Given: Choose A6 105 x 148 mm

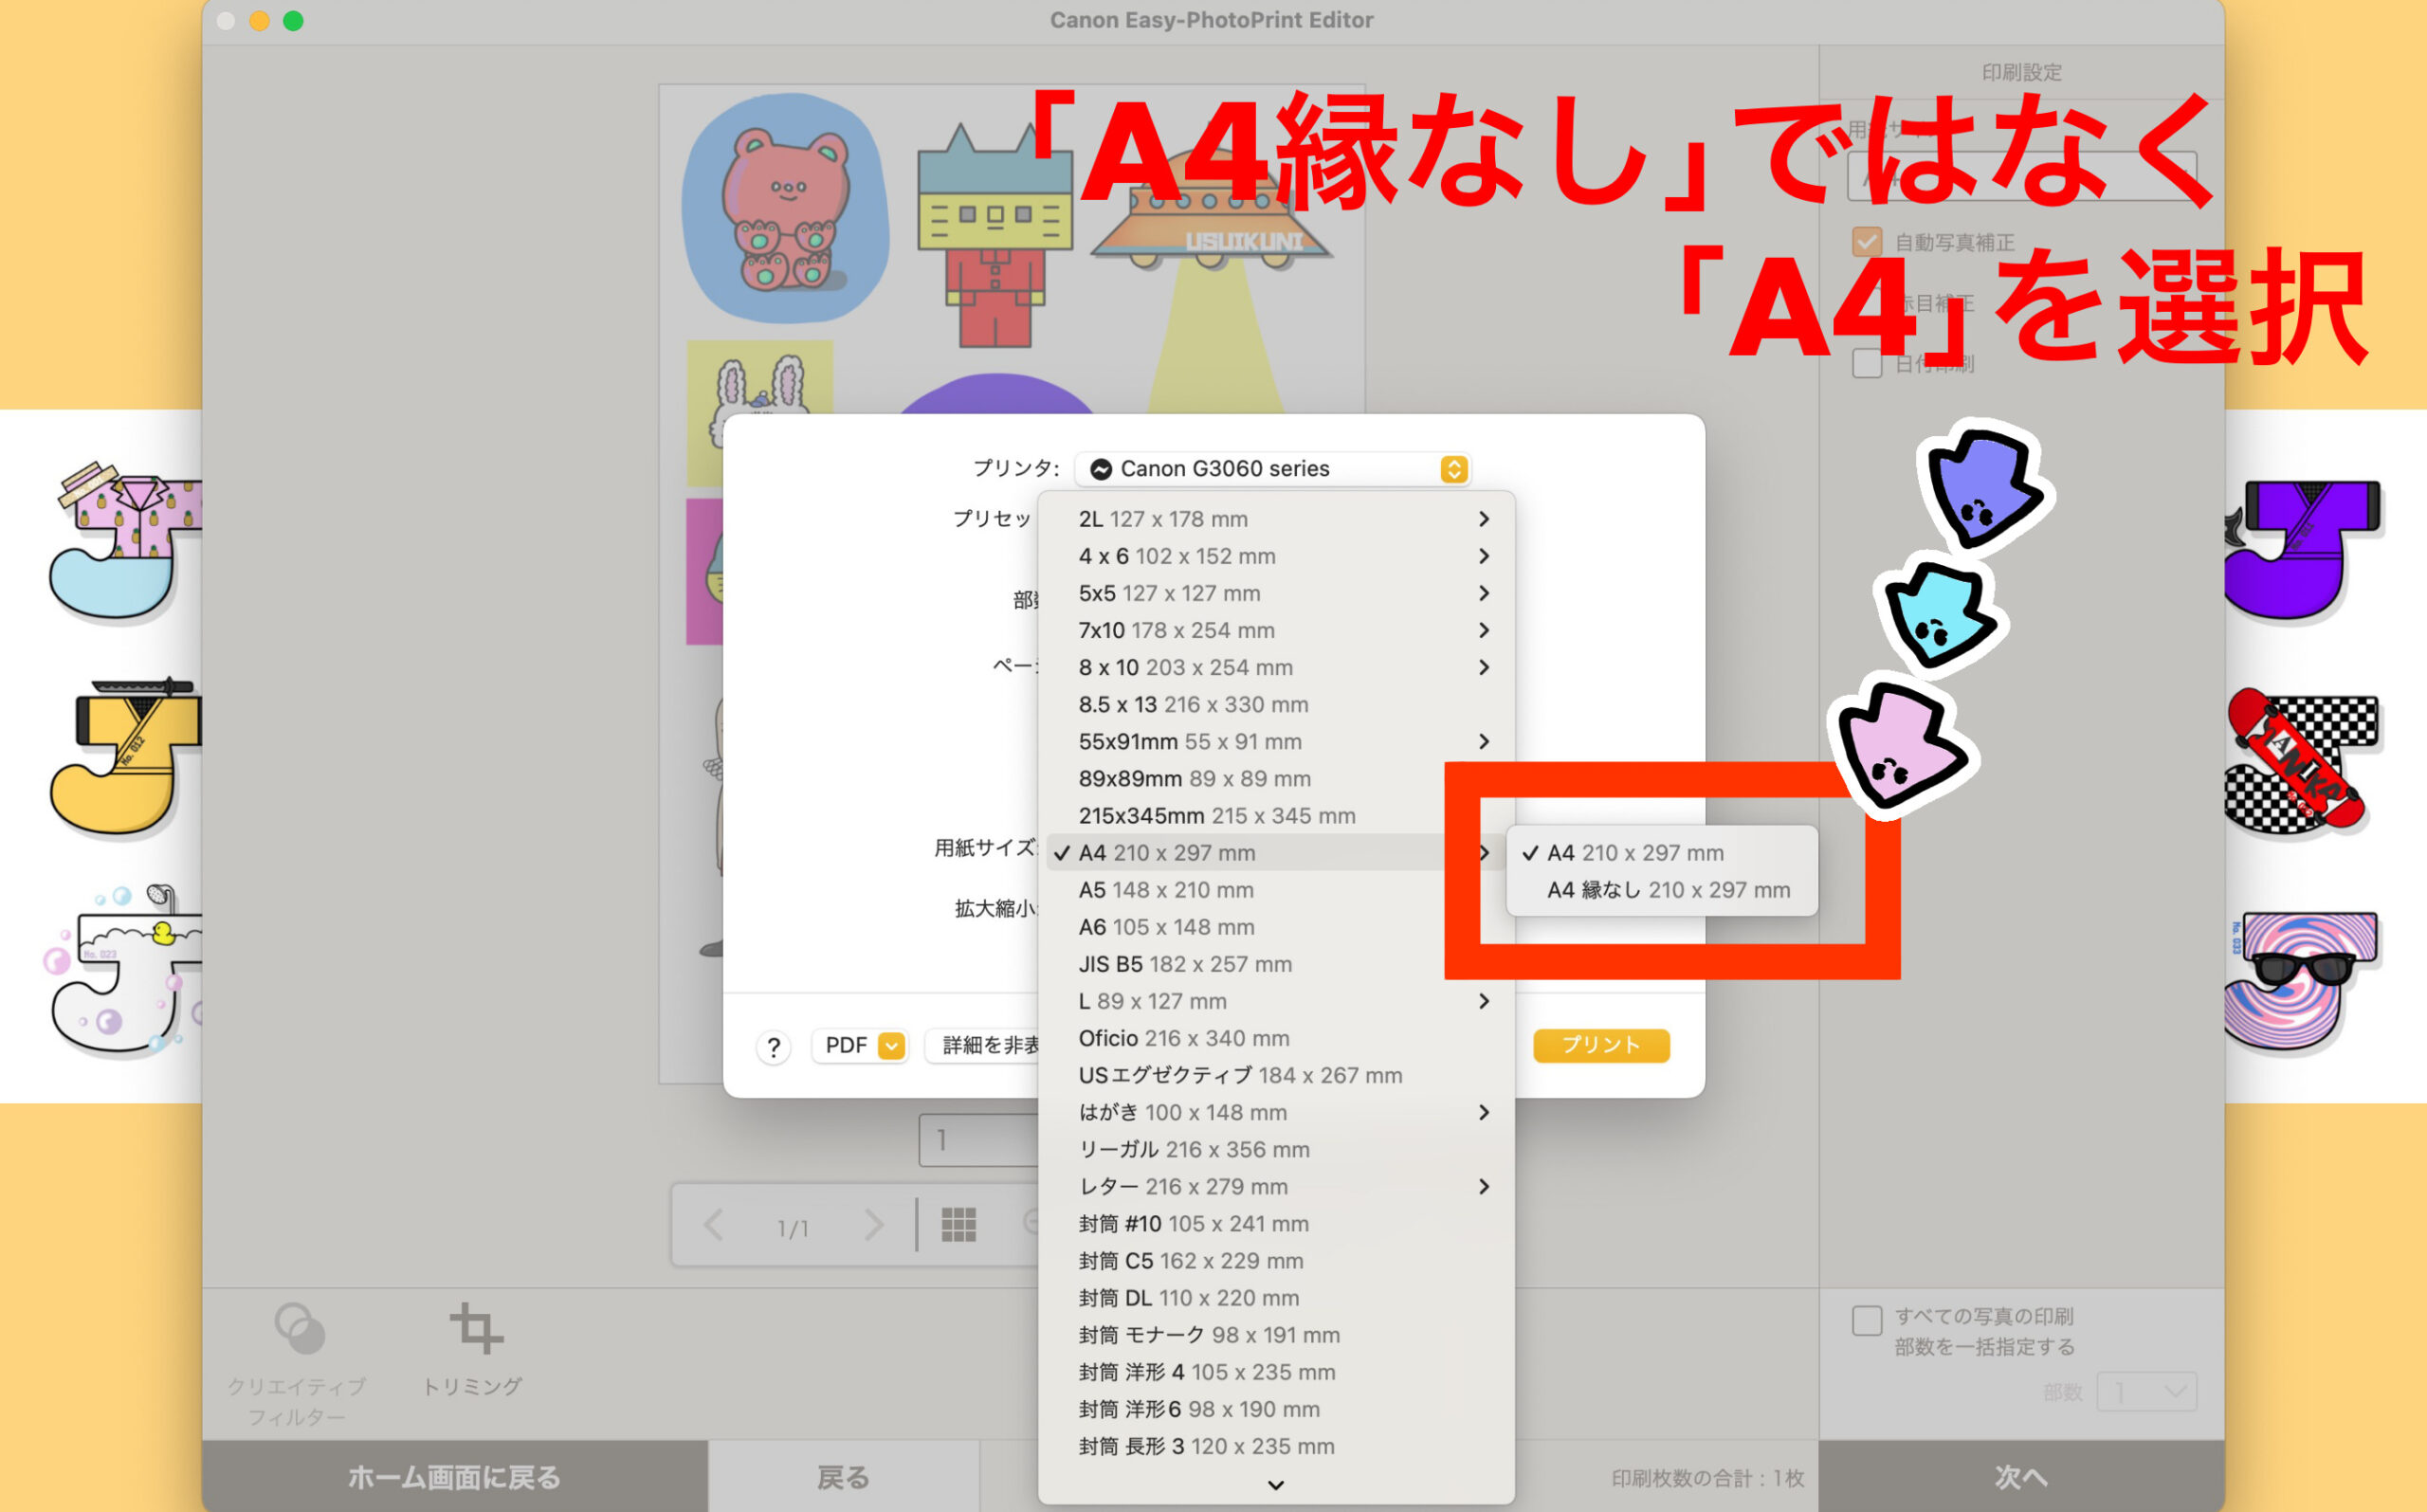Looking at the screenshot, I should click(x=1276, y=927).
